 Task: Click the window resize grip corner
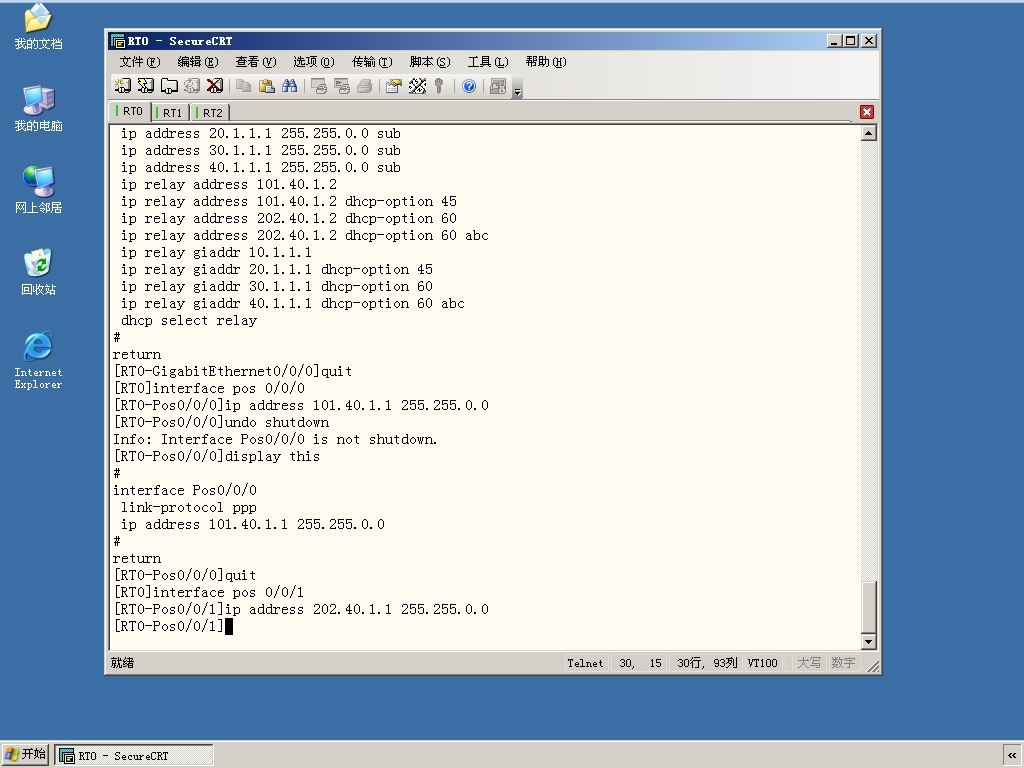(x=873, y=665)
